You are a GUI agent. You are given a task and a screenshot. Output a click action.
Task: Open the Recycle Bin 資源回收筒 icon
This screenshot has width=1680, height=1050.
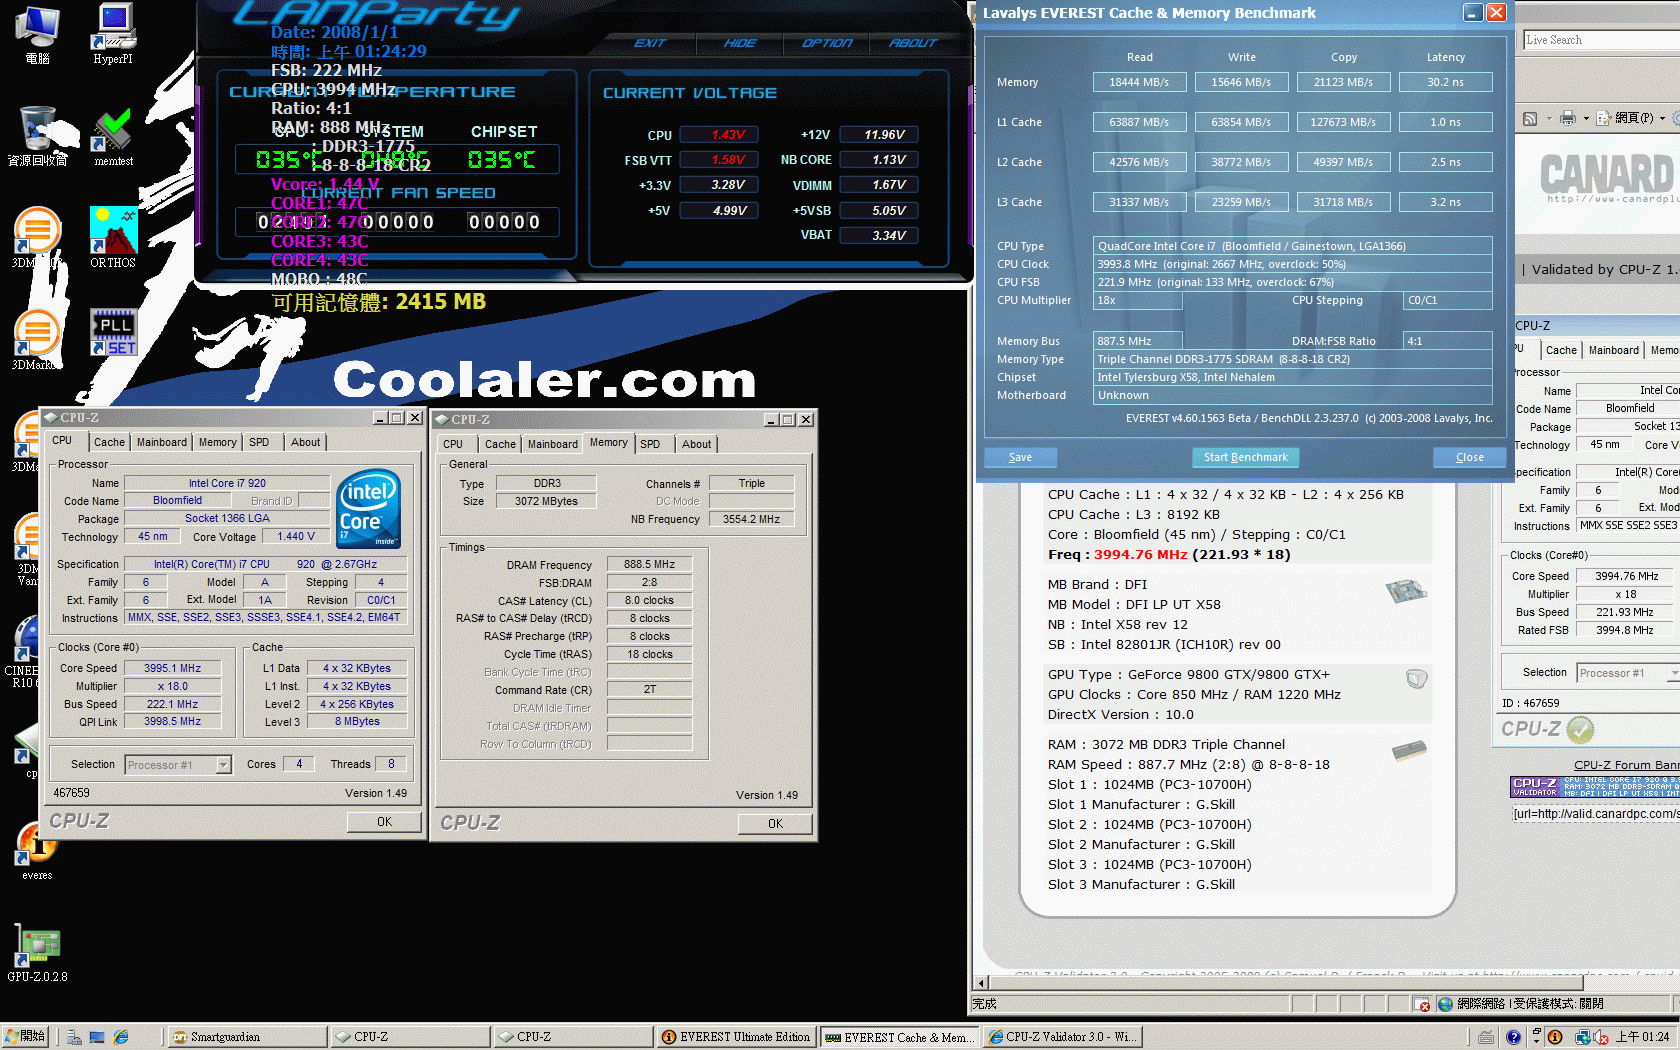tap(37, 136)
